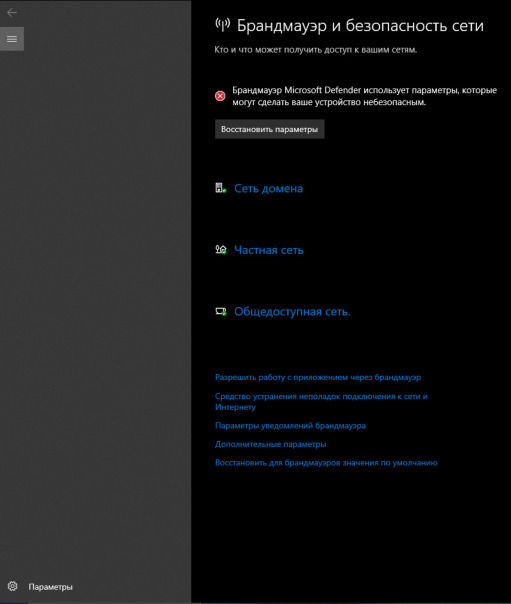Click the red error warning icon
Image resolution: width=511 pixels, height=604 pixels.
pyautogui.click(x=220, y=96)
